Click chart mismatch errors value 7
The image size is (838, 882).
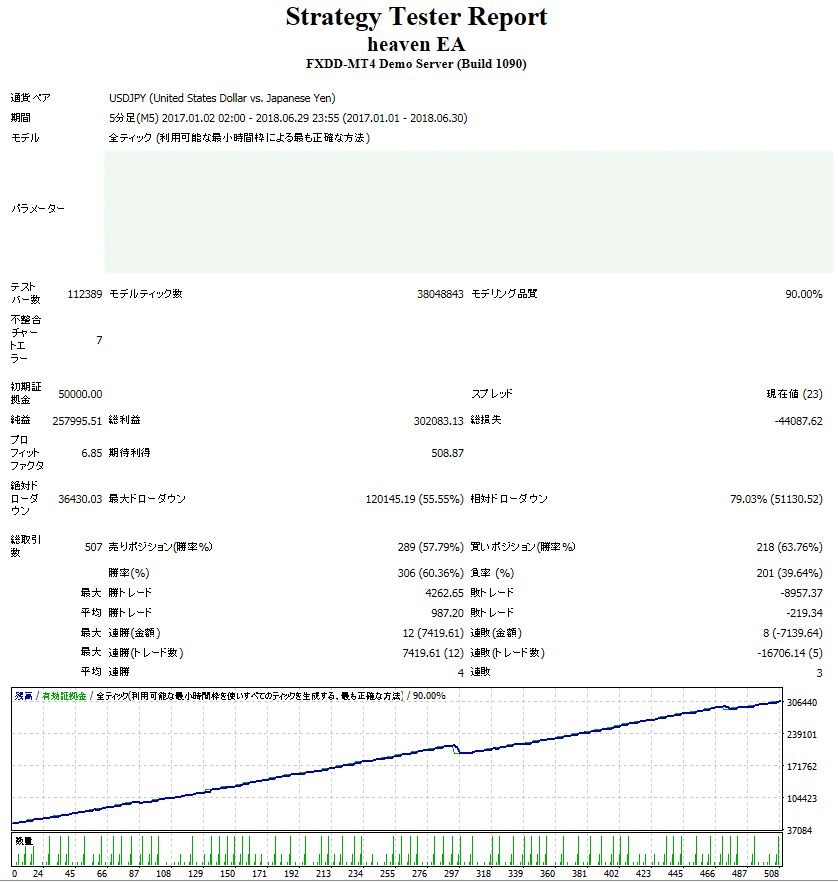pos(100,340)
